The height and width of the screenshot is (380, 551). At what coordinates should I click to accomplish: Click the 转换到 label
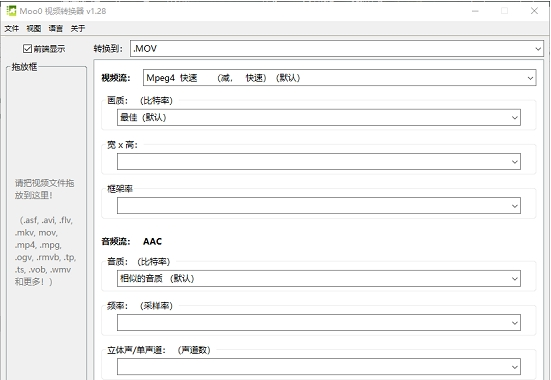point(108,49)
